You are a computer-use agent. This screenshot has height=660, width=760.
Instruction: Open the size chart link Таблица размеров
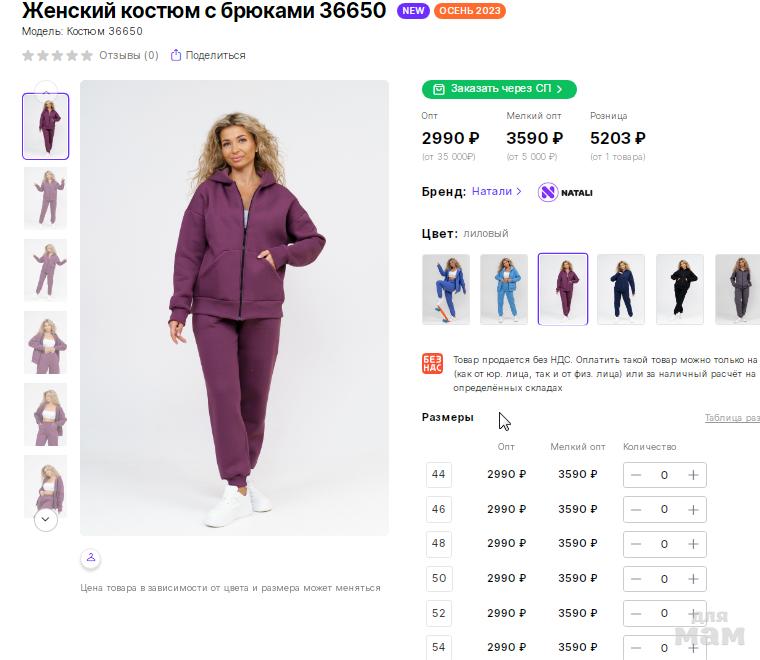point(731,418)
